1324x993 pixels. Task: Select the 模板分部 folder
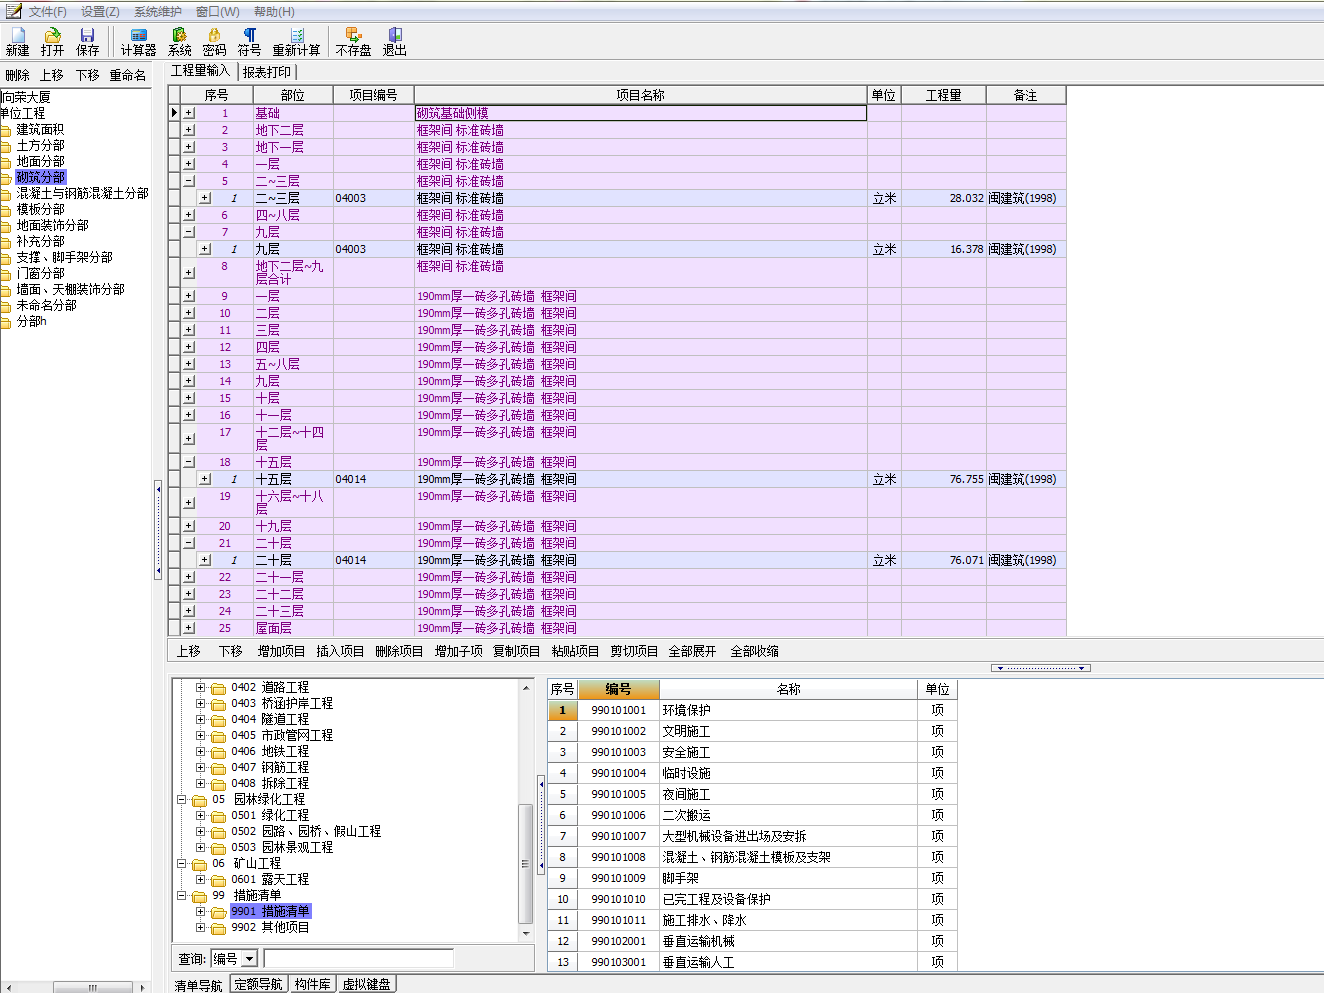pyautogui.click(x=40, y=209)
